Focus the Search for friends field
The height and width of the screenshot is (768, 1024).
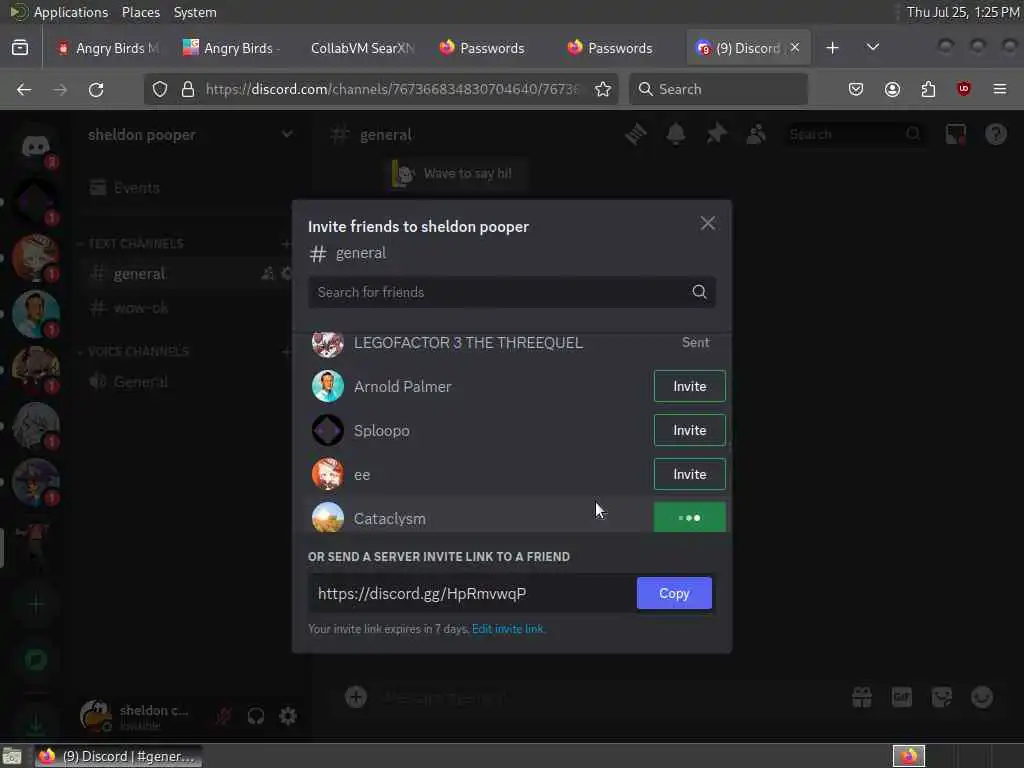click(x=511, y=292)
